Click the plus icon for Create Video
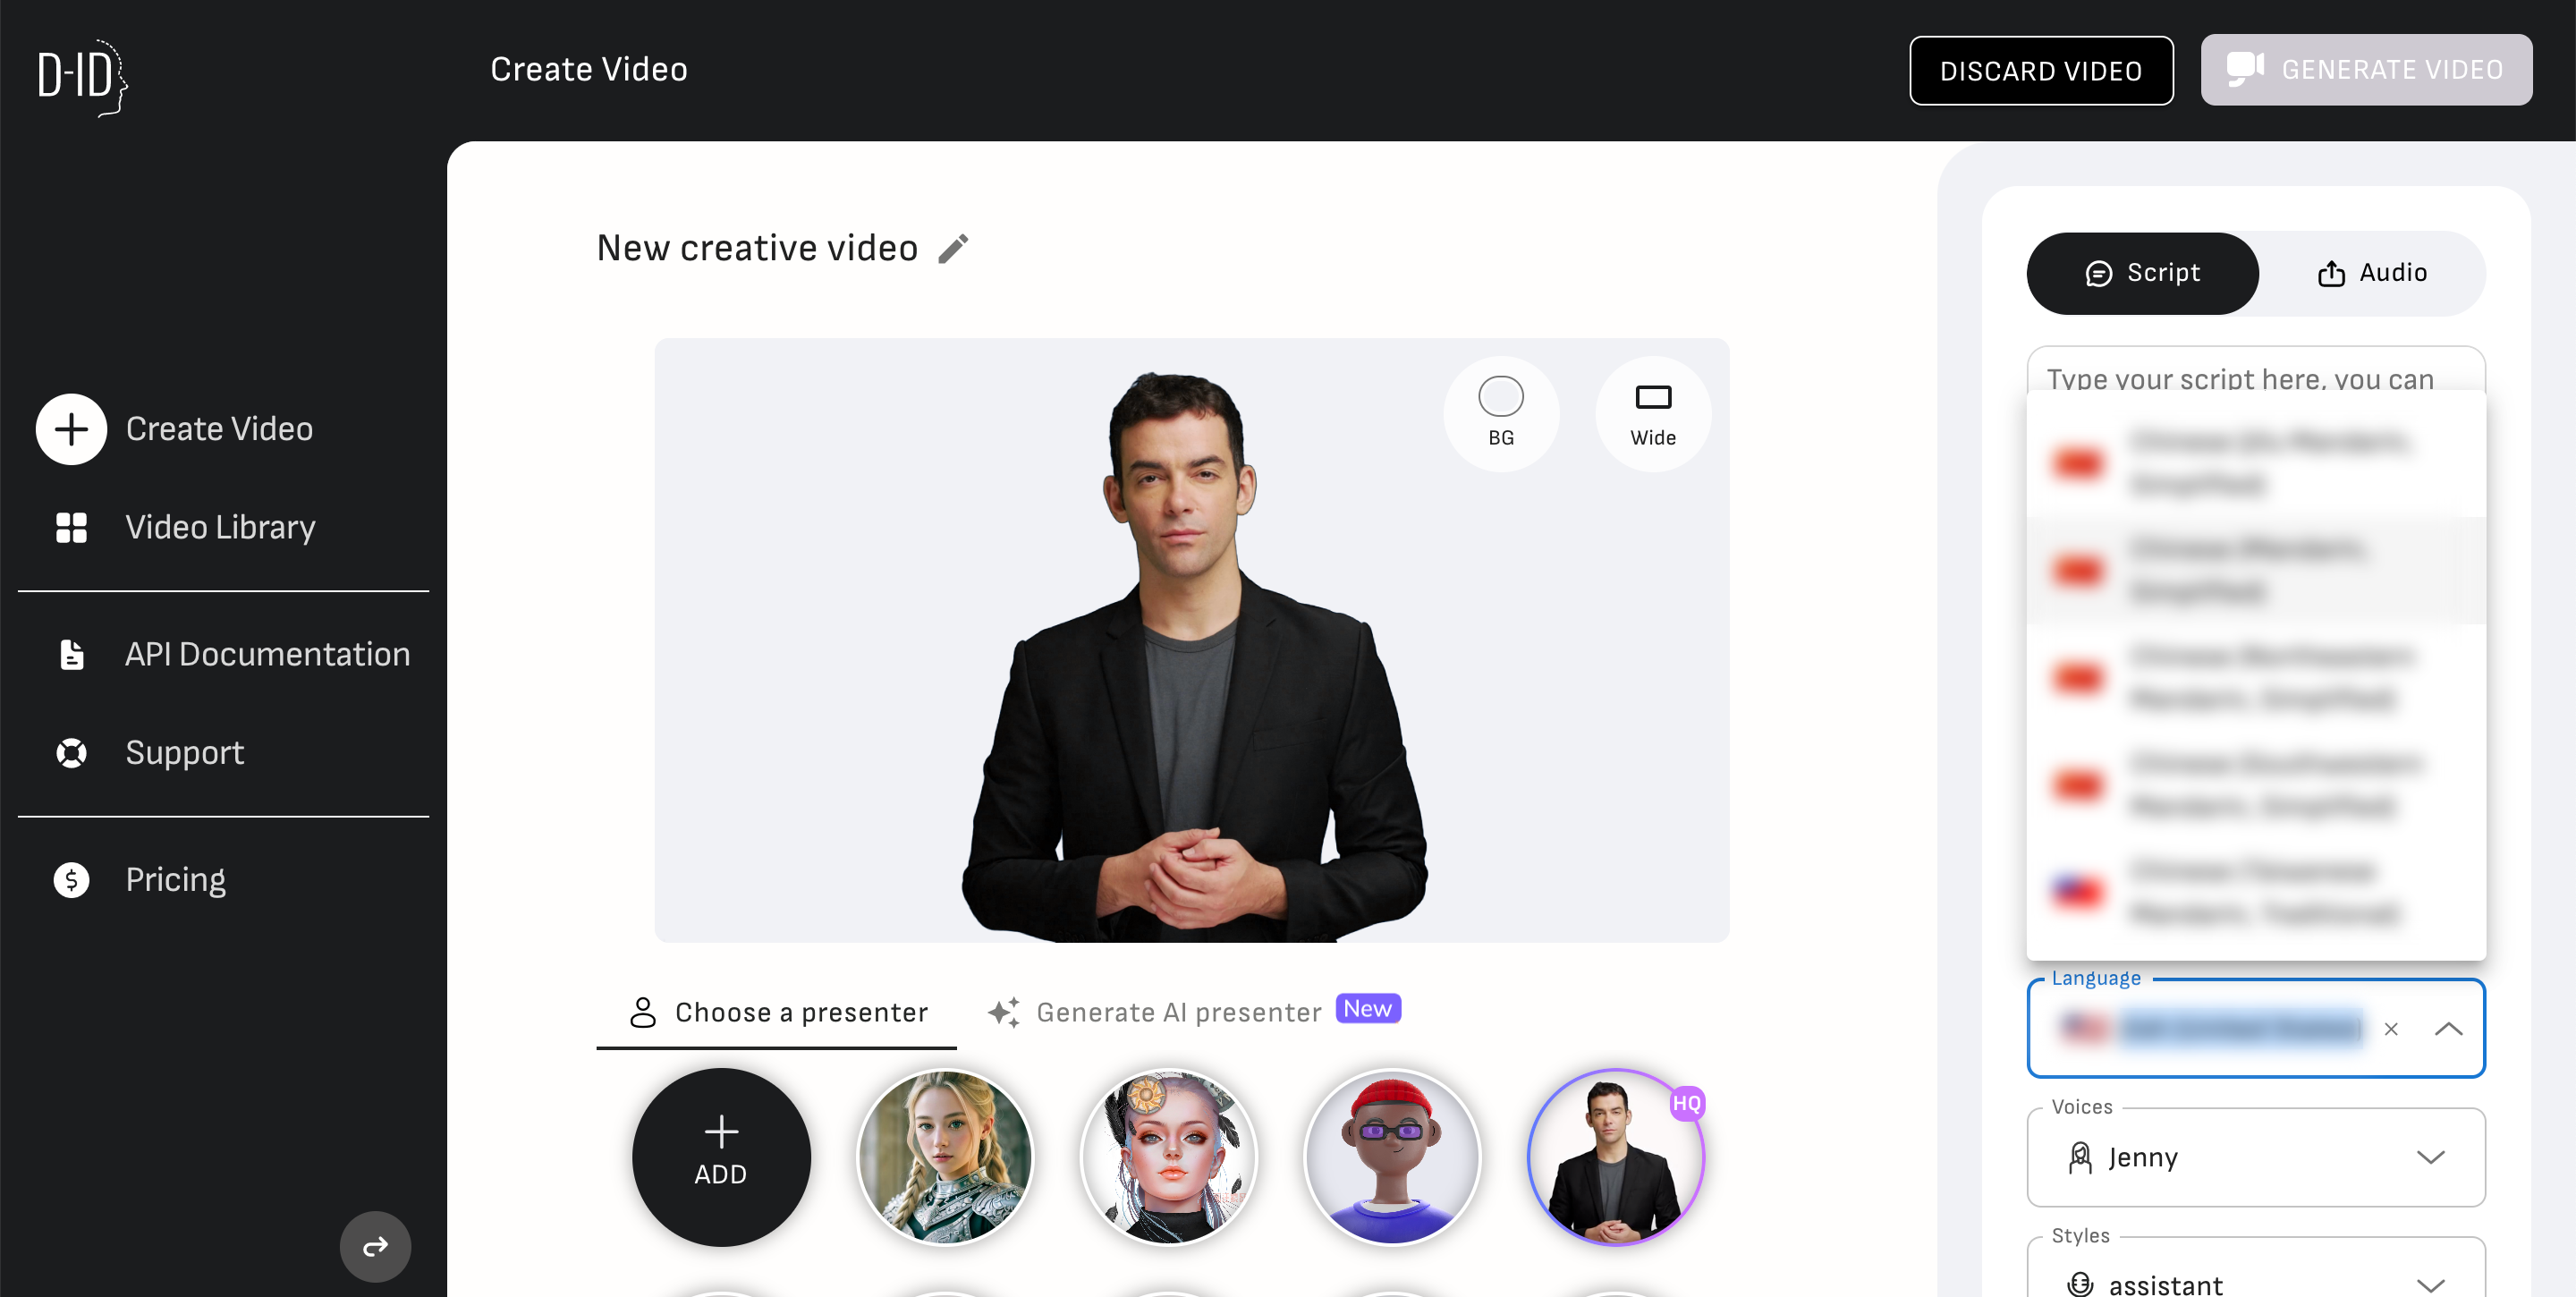This screenshot has width=2576, height=1297. [71, 429]
